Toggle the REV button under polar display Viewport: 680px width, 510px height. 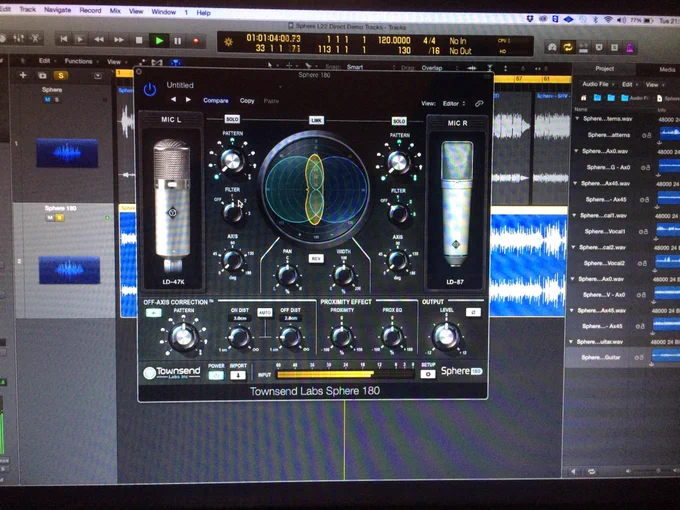tap(316, 258)
